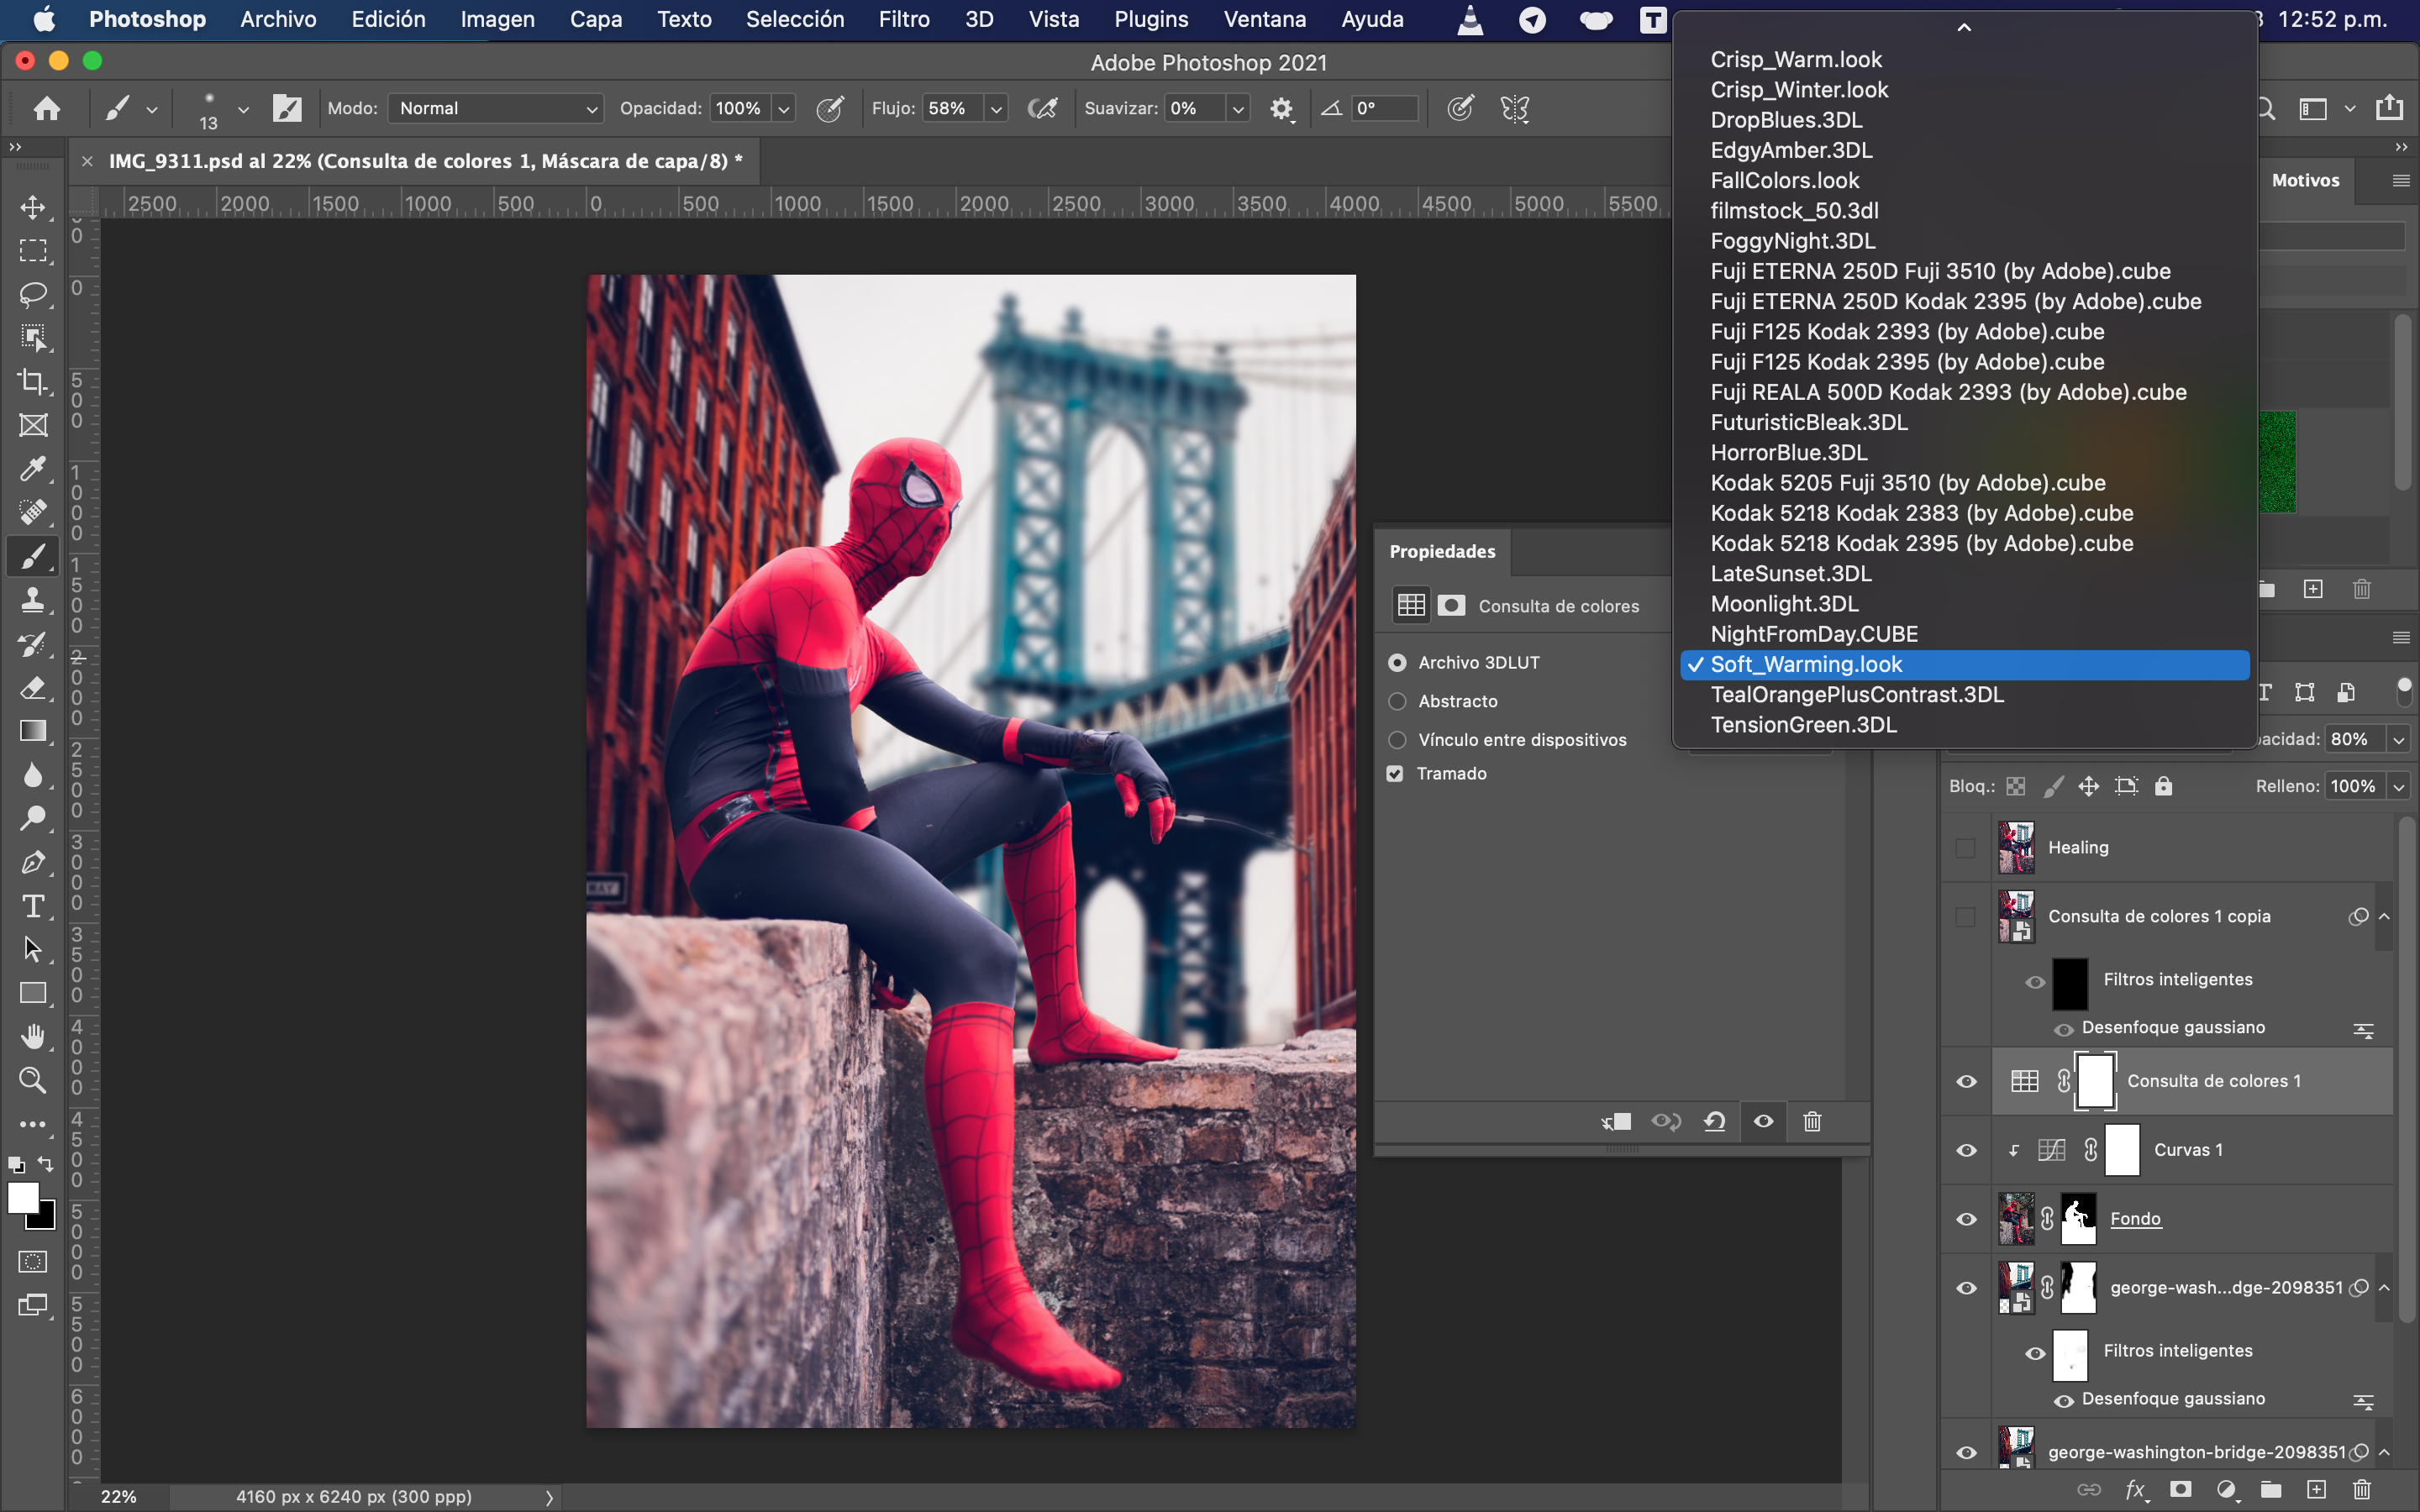
Task: Select the Horizontal Type tool
Action: [x=33, y=906]
